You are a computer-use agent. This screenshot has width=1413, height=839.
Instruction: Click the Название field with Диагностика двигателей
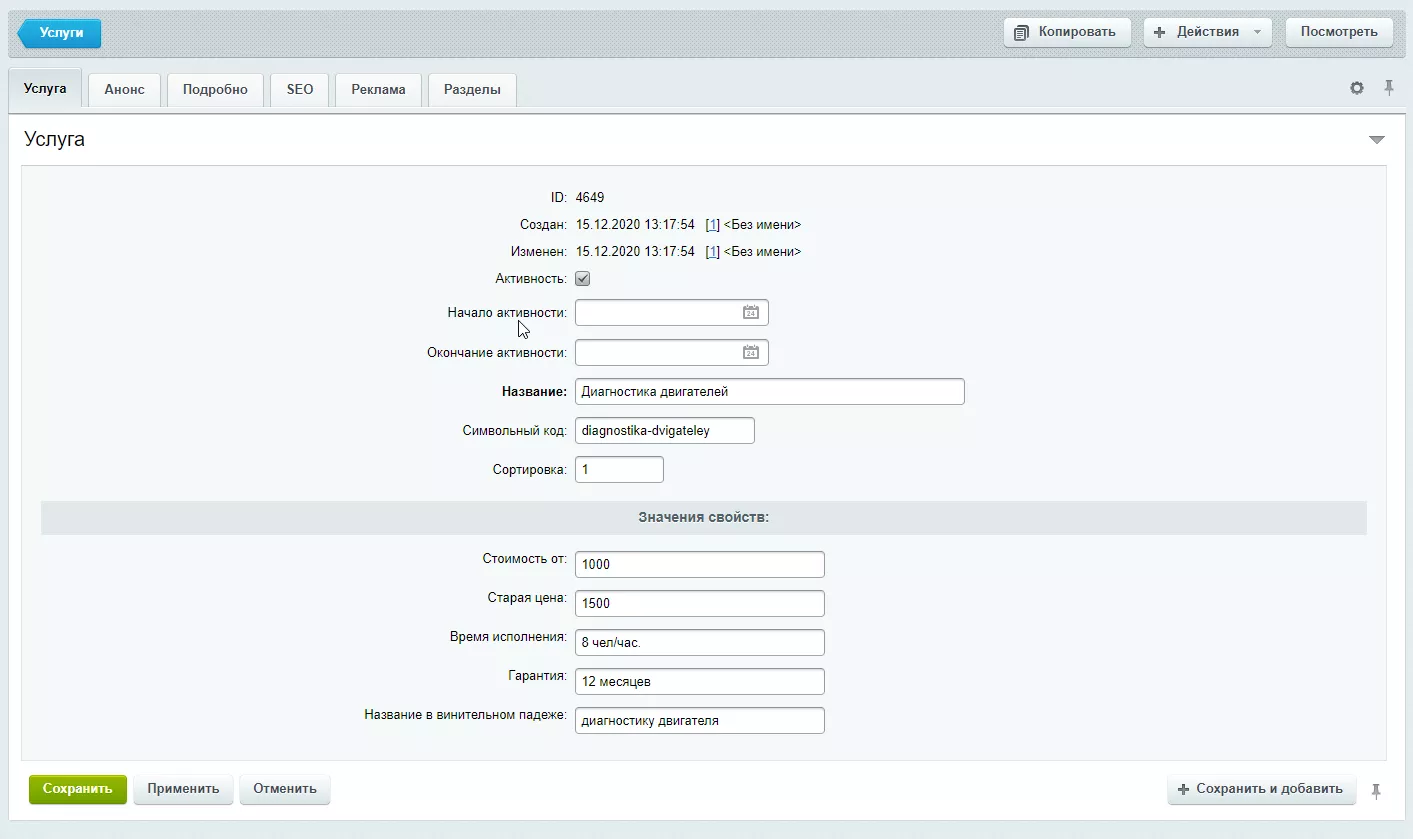[770, 391]
